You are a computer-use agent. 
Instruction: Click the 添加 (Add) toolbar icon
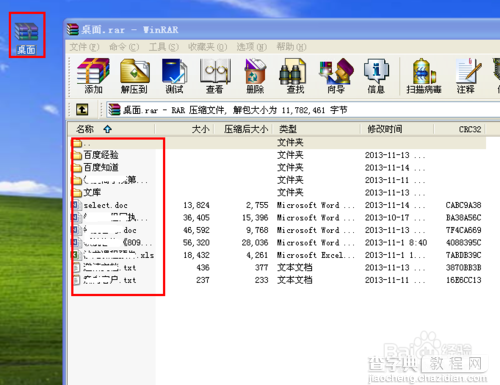[x=93, y=76]
